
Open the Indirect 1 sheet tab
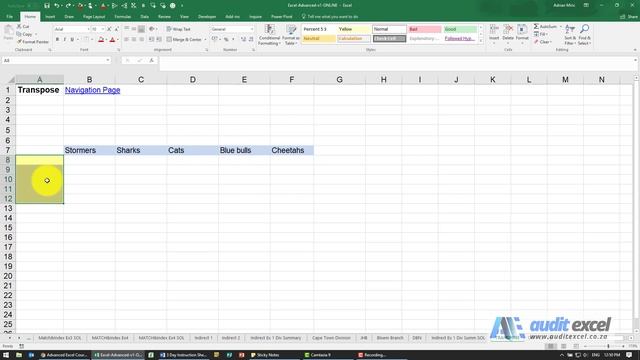[x=203, y=338]
